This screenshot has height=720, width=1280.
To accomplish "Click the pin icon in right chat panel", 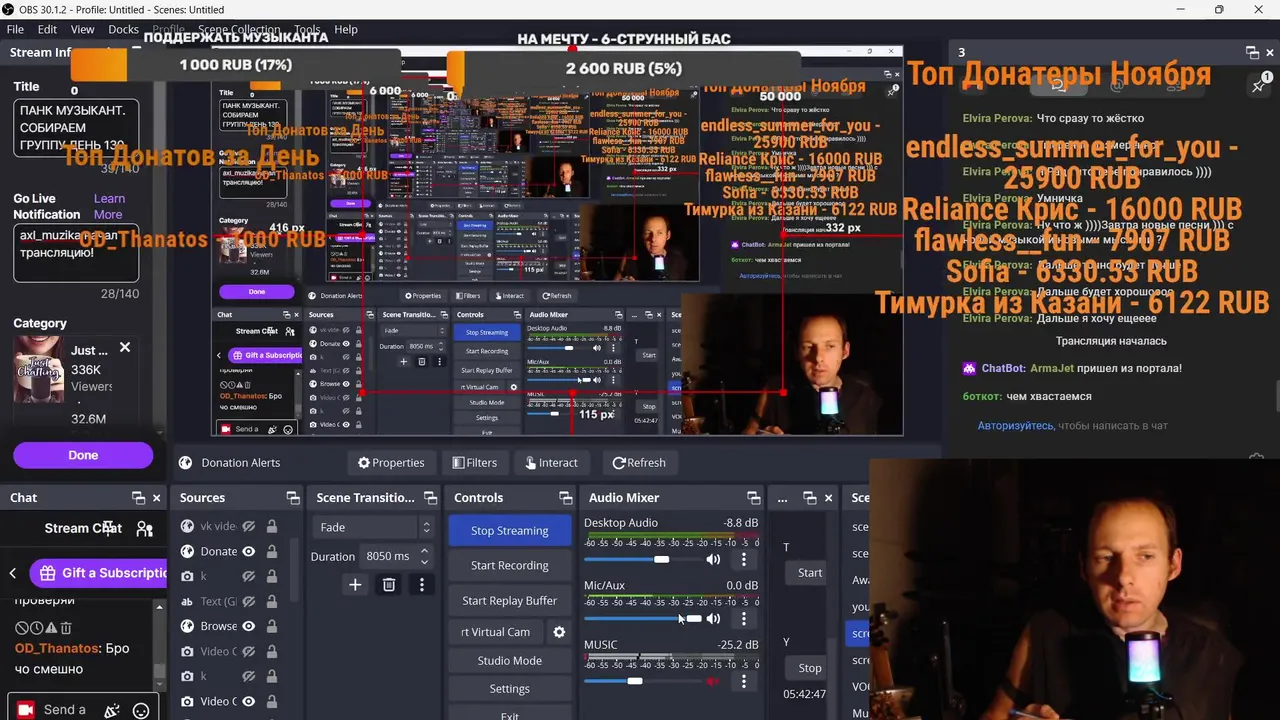I will click(1259, 86).
